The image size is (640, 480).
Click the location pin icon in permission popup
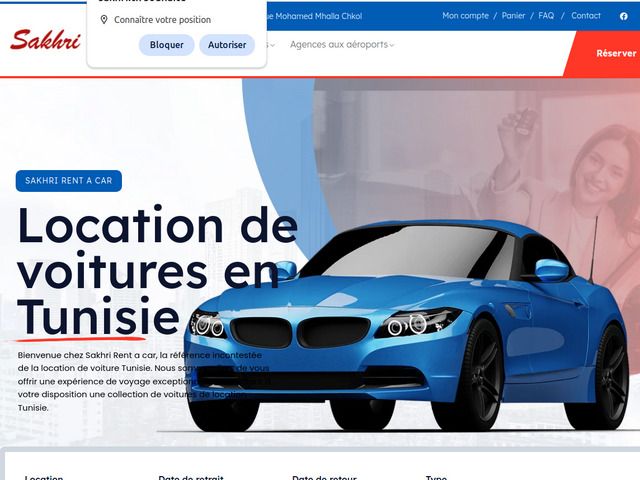(x=104, y=20)
